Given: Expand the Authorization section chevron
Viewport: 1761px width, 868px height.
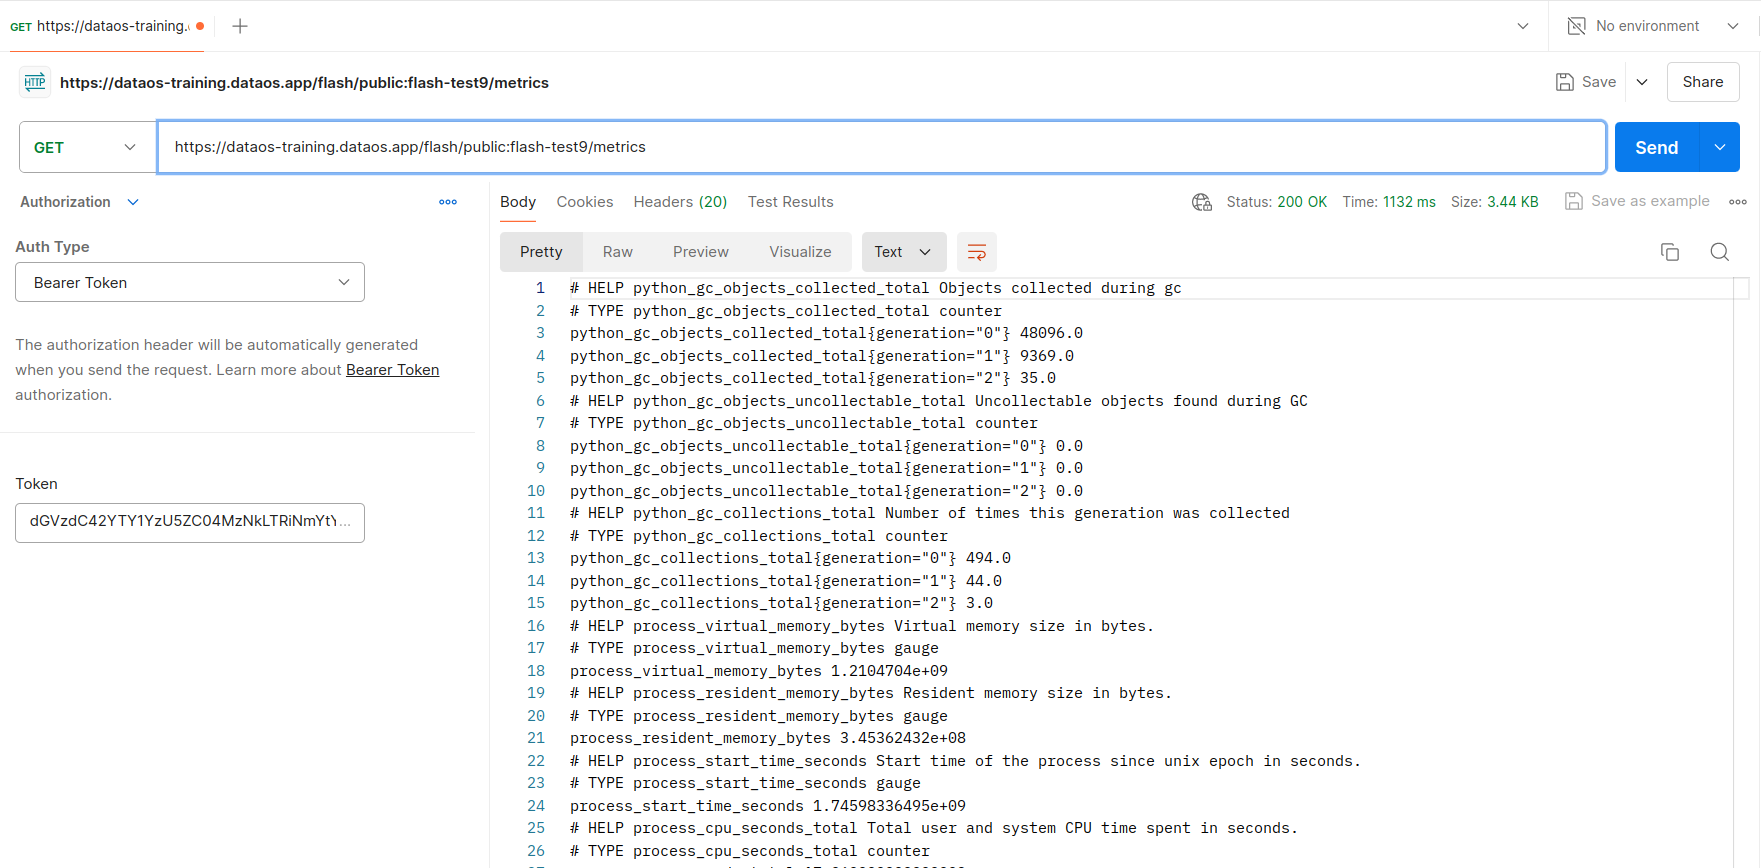Looking at the screenshot, I should tap(133, 202).
